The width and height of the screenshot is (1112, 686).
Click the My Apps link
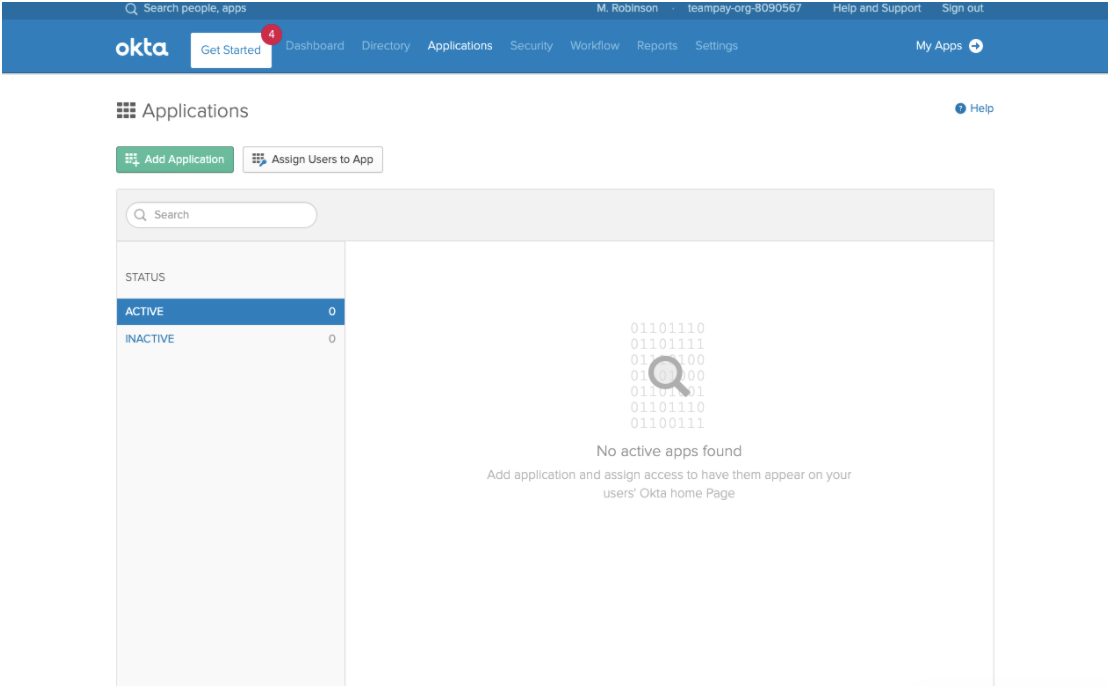pos(938,46)
